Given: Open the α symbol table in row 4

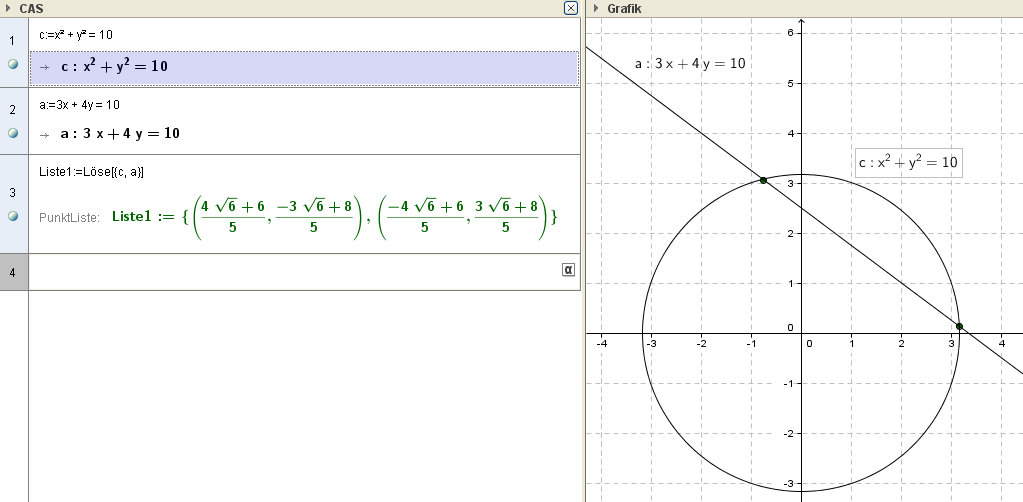Looking at the screenshot, I should 568,269.
